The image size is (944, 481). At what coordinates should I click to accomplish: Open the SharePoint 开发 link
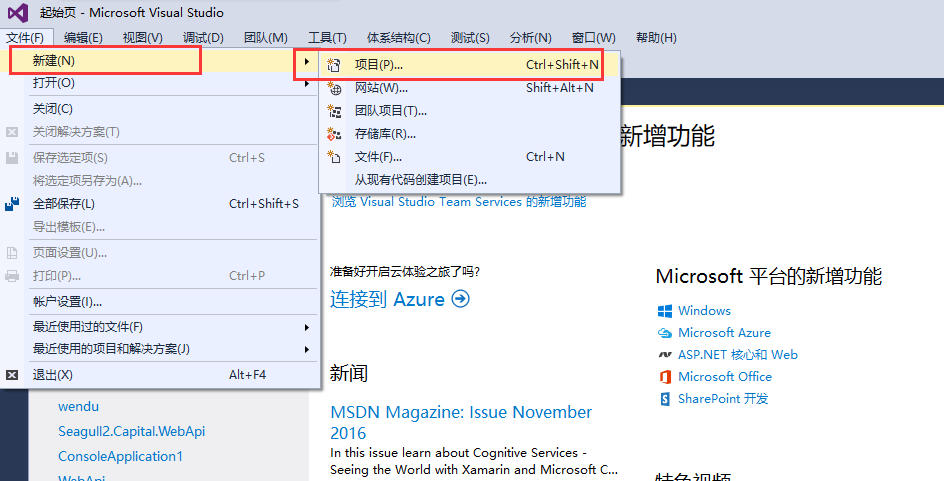point(723,399)
